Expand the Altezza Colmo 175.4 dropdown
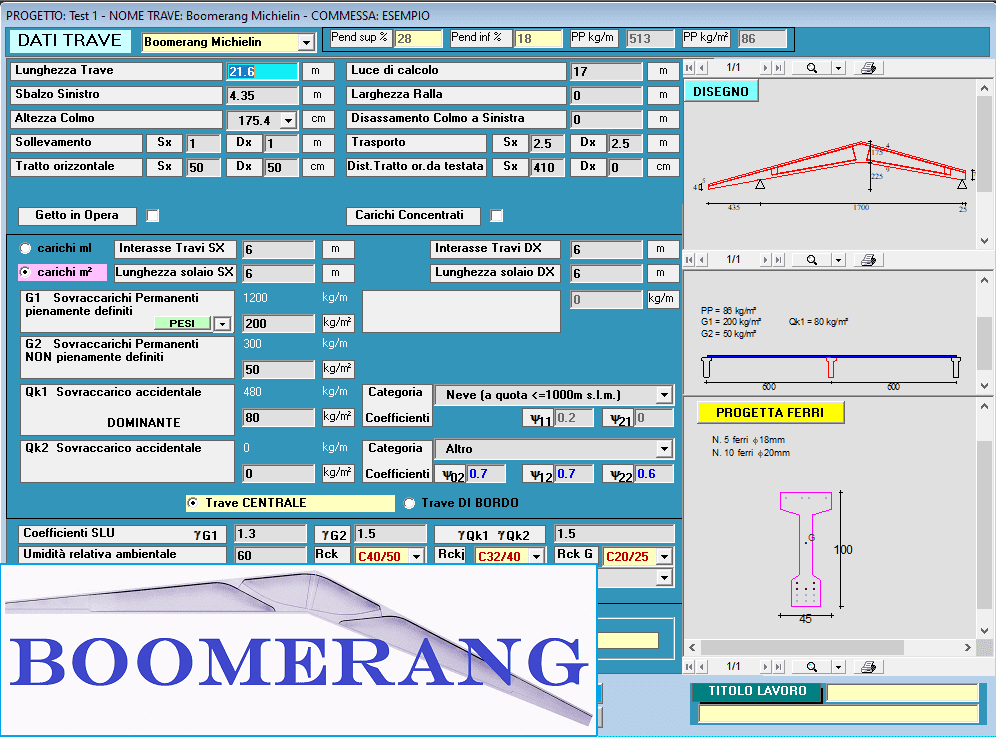Image resolution: width=996 pixels, height=737 pixels. pos(288,120)
